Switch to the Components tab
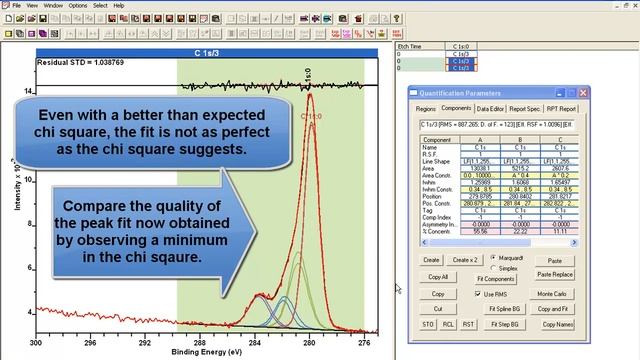The height and width of the screenshot is (360, 640). click(x=456, y=108)
